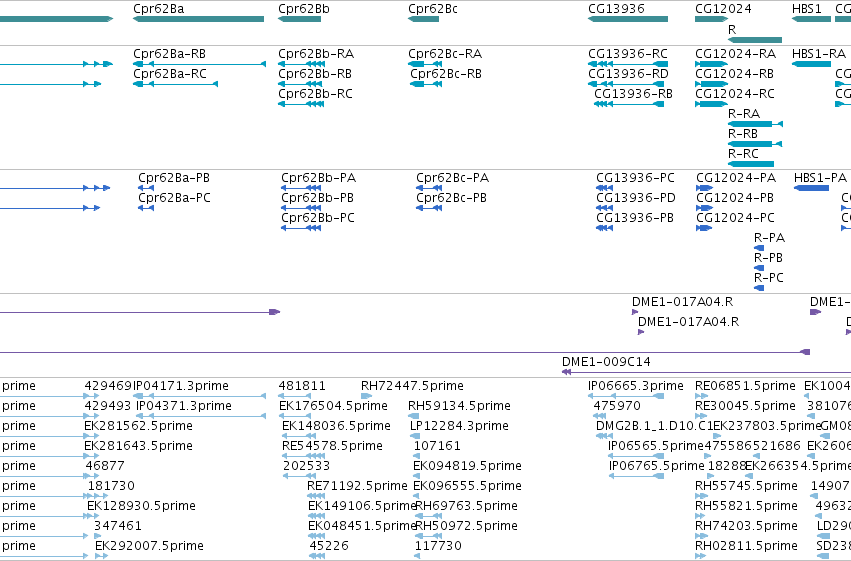Select the R-RA transcript label
This screenshot has height=561, width=851.
point(744,114)
